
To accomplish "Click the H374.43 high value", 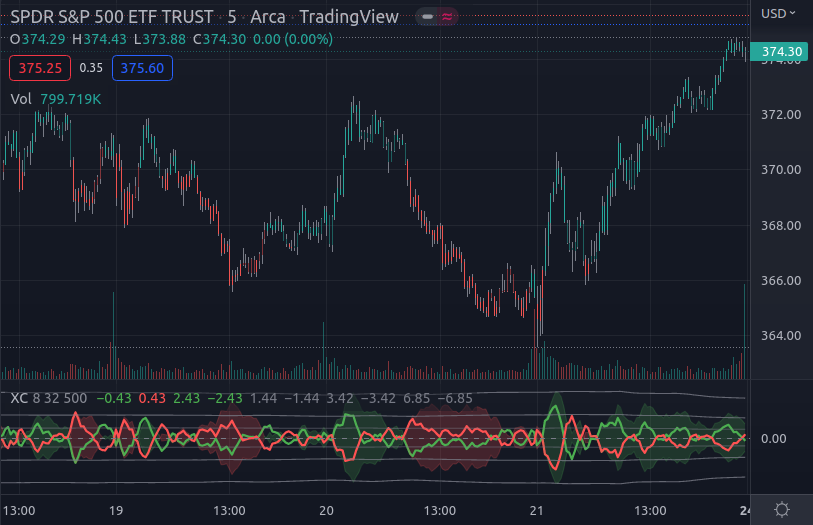I will click(99, 39).
